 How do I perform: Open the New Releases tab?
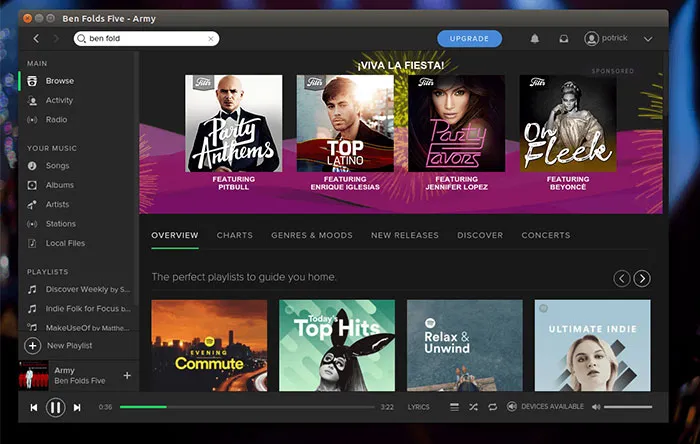pyautogui.click(x=404, y=235)
